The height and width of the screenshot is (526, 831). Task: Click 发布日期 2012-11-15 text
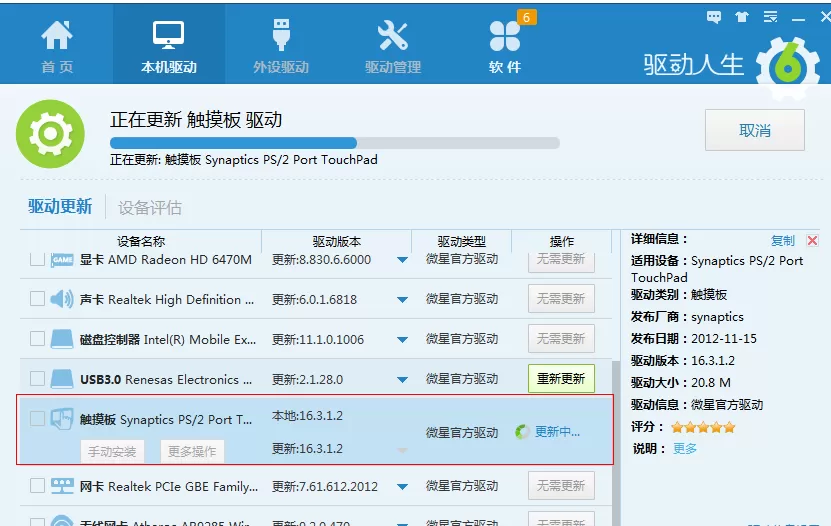(x=694, y=338)
